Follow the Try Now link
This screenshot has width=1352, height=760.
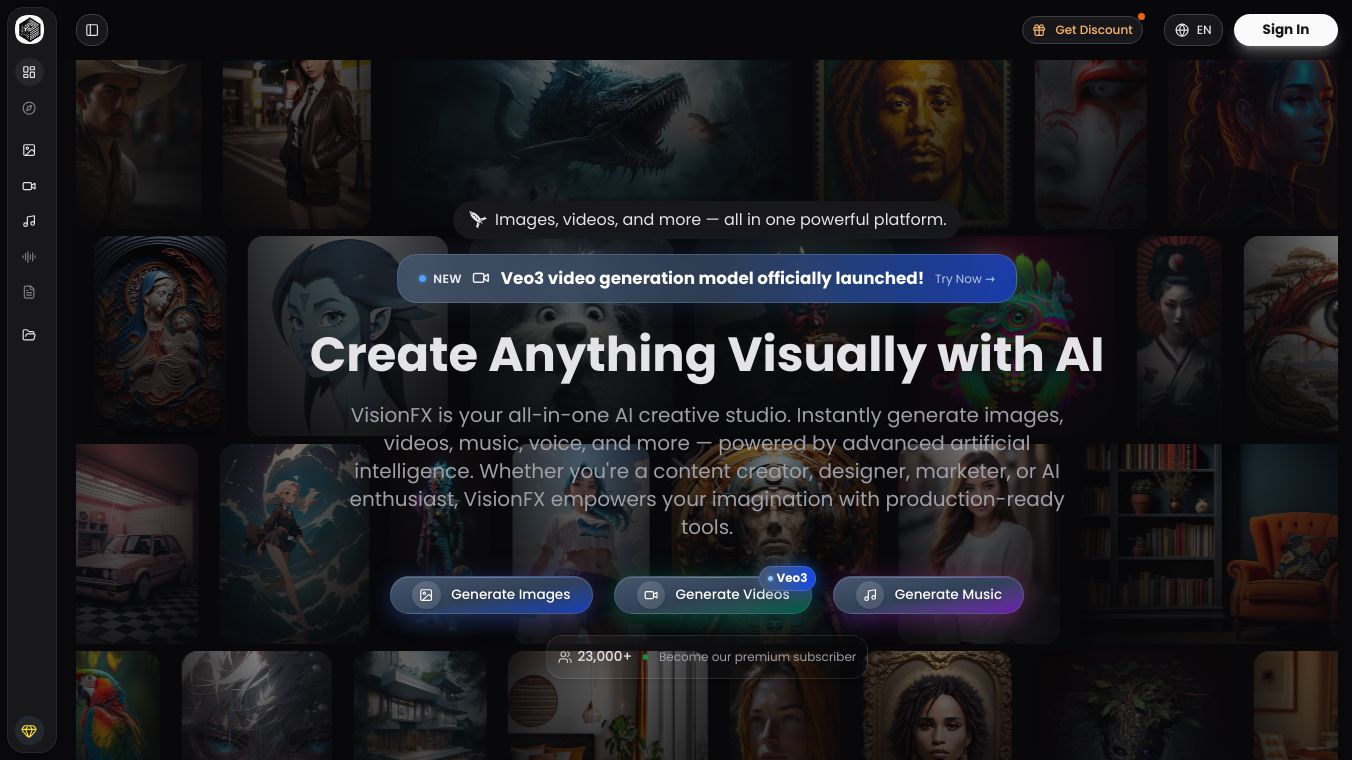pyautogui.click(x=964, y=279)
